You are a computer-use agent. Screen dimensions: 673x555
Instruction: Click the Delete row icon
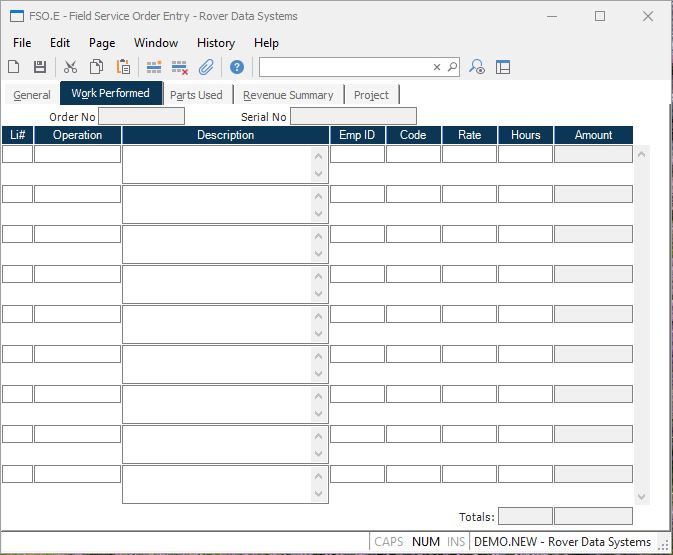180,67
